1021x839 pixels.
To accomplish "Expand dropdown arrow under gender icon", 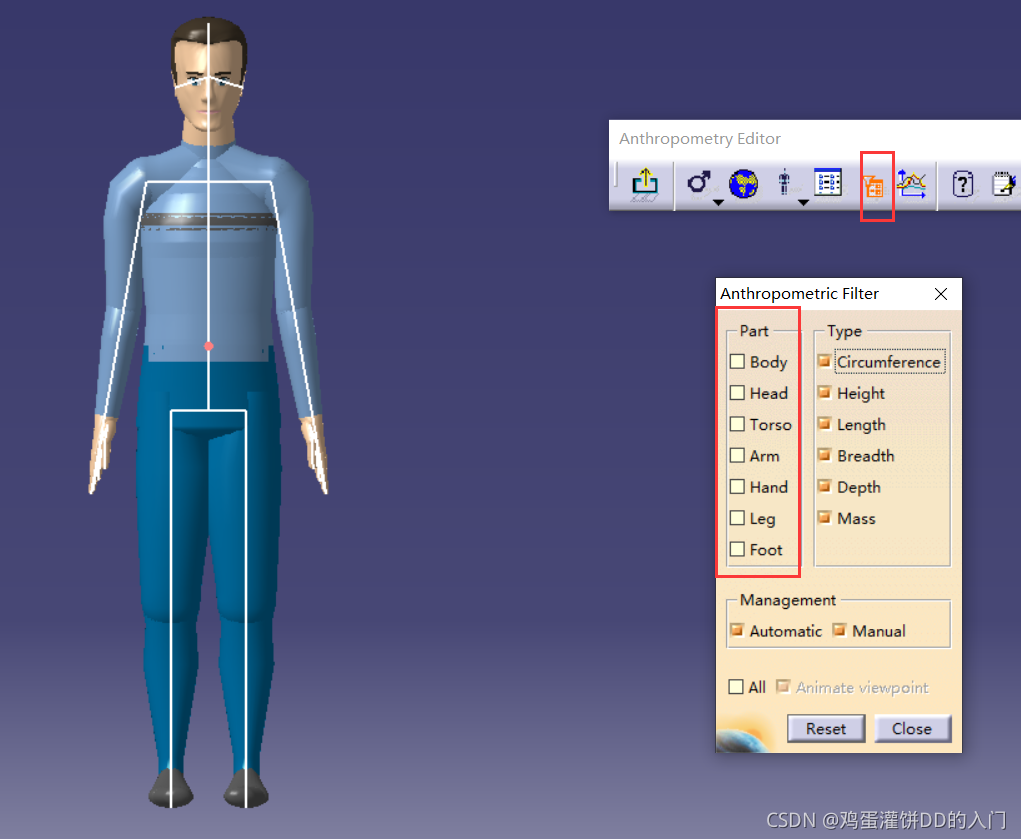I will point(718,203).
